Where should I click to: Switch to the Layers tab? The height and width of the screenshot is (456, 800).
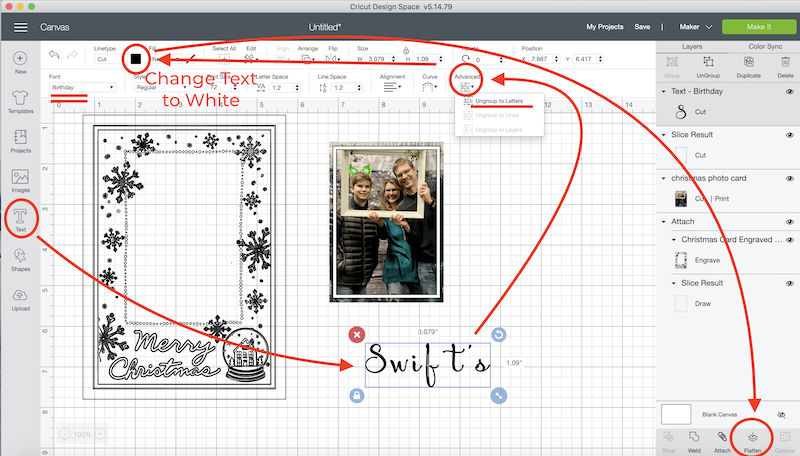point(692,46)
